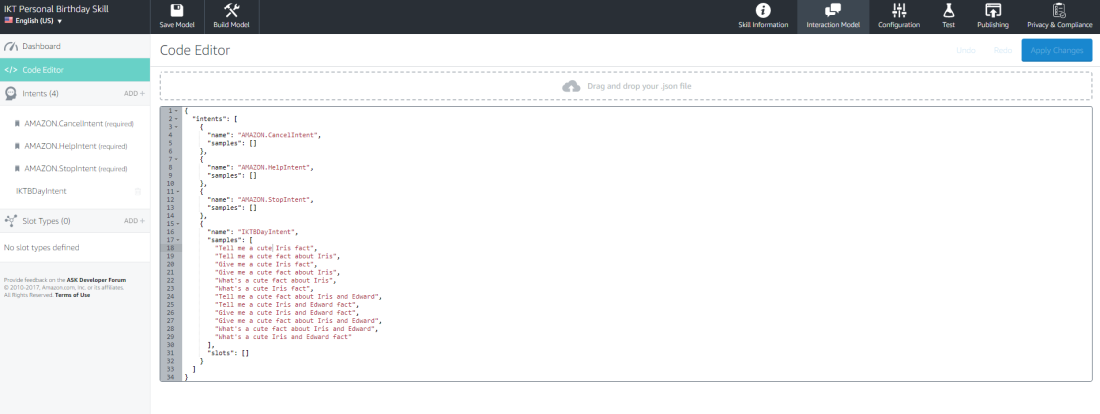Click the "Give me a cute Iris fact" line
Image resolution: width=1100 pixels, height=414 pixels.
click(266, 264)
